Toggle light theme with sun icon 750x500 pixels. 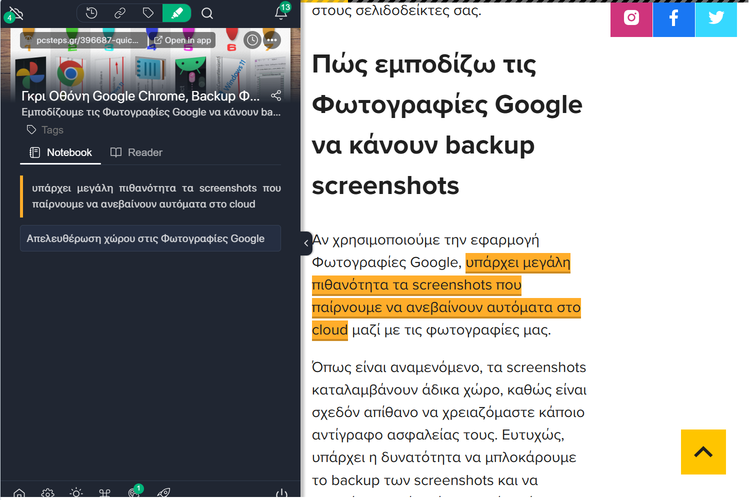(x=76, y=493)
